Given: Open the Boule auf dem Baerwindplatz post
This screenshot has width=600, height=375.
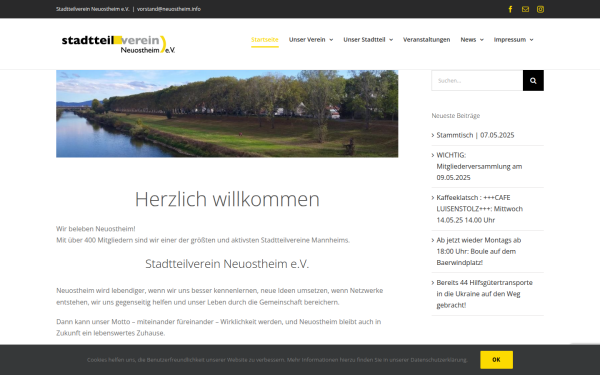Looking at the screenshot, I should tap(479, 251).
